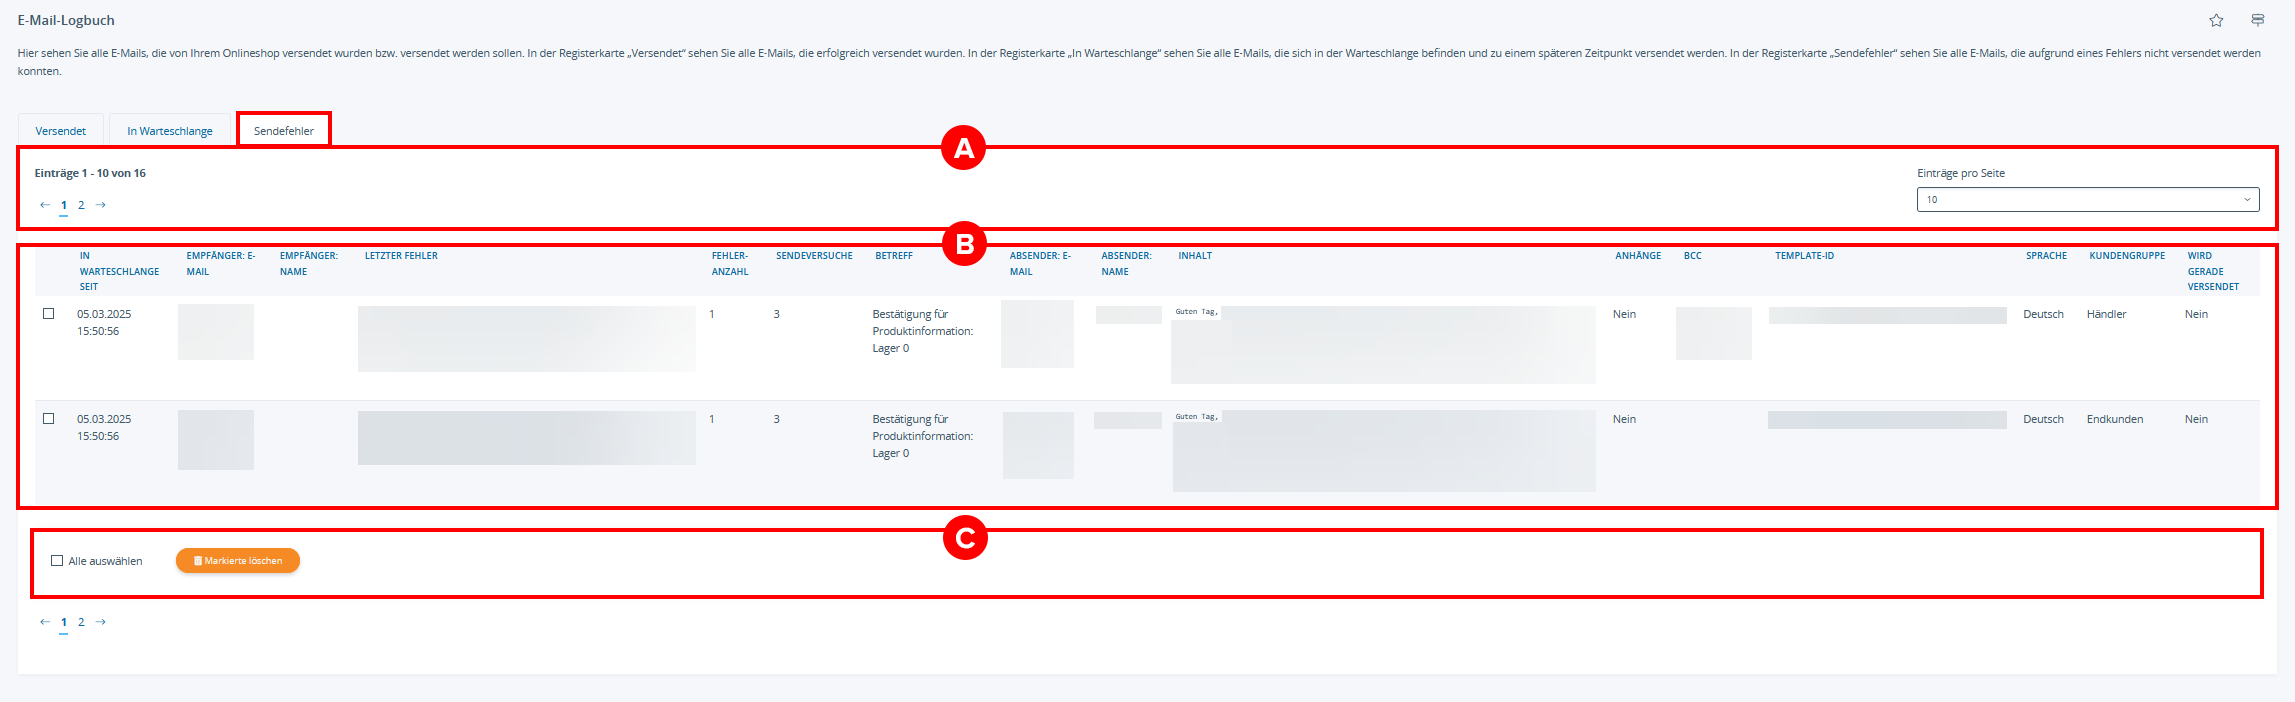Go to previous page using top arrow

pyautogui.click(x=45, y=205)
